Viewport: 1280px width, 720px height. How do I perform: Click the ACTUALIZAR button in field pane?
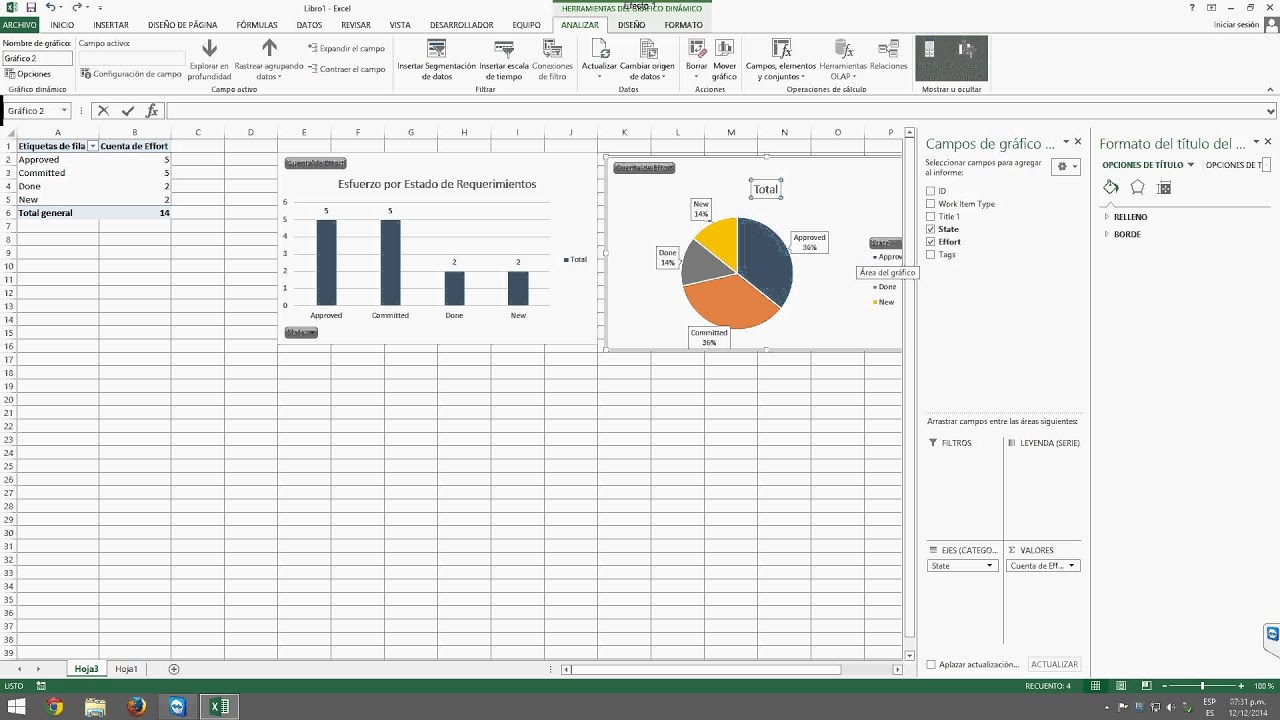[1055, 665]
